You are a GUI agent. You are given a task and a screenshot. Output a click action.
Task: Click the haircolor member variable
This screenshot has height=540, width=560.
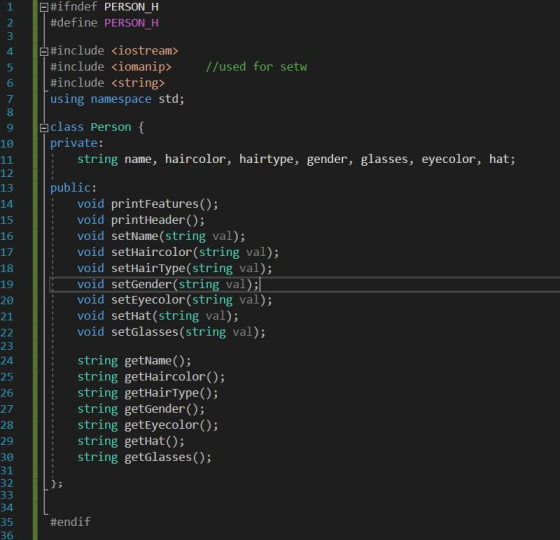(x=195, y=159)
